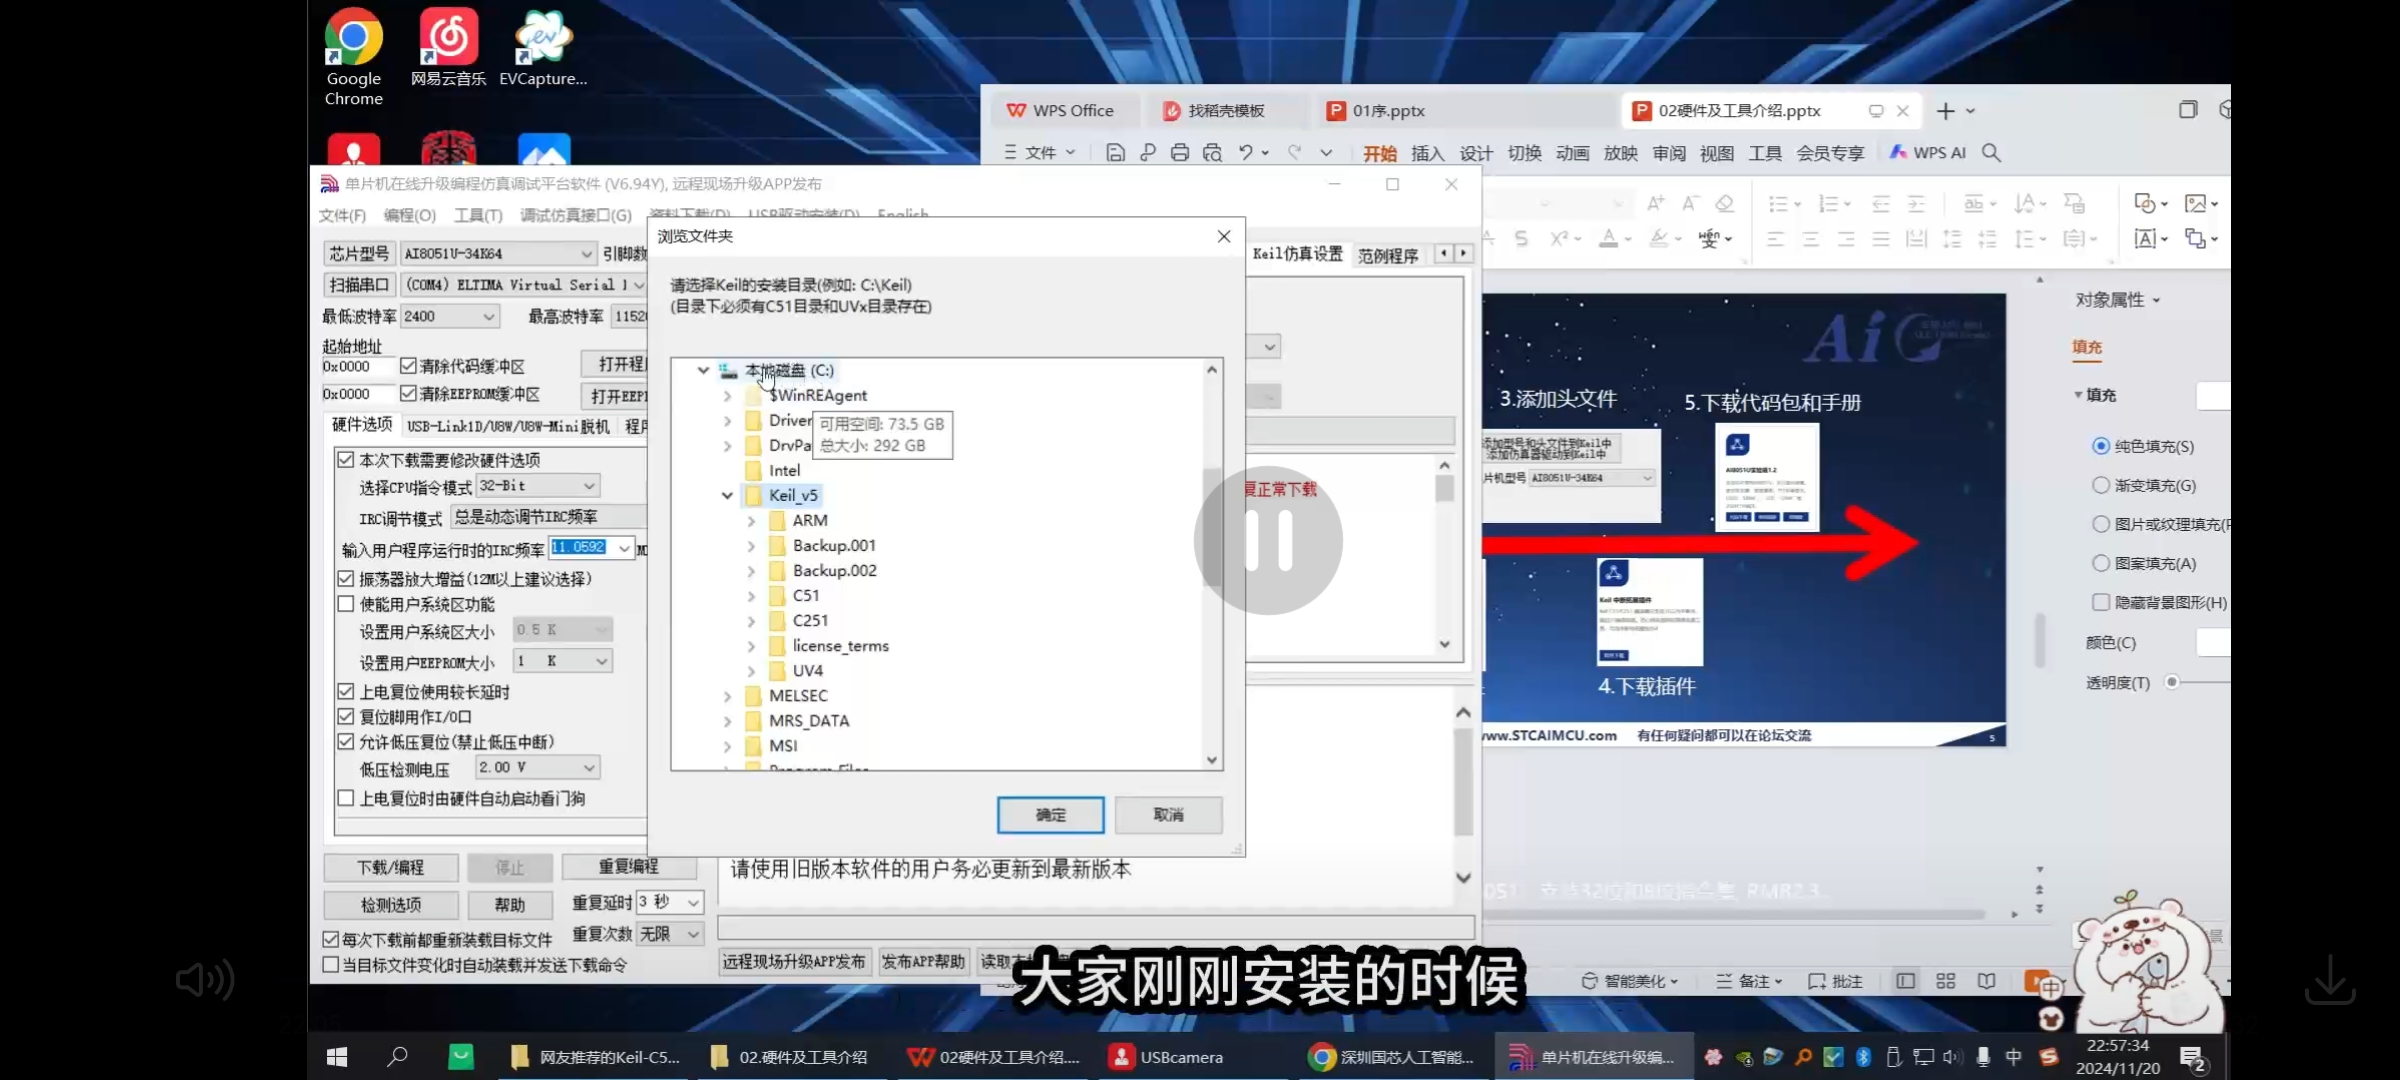Toggle 振荡器放大增益 checkbox
The width and height of the screenshot is (2400, 1080).
[x=346, y=579]
